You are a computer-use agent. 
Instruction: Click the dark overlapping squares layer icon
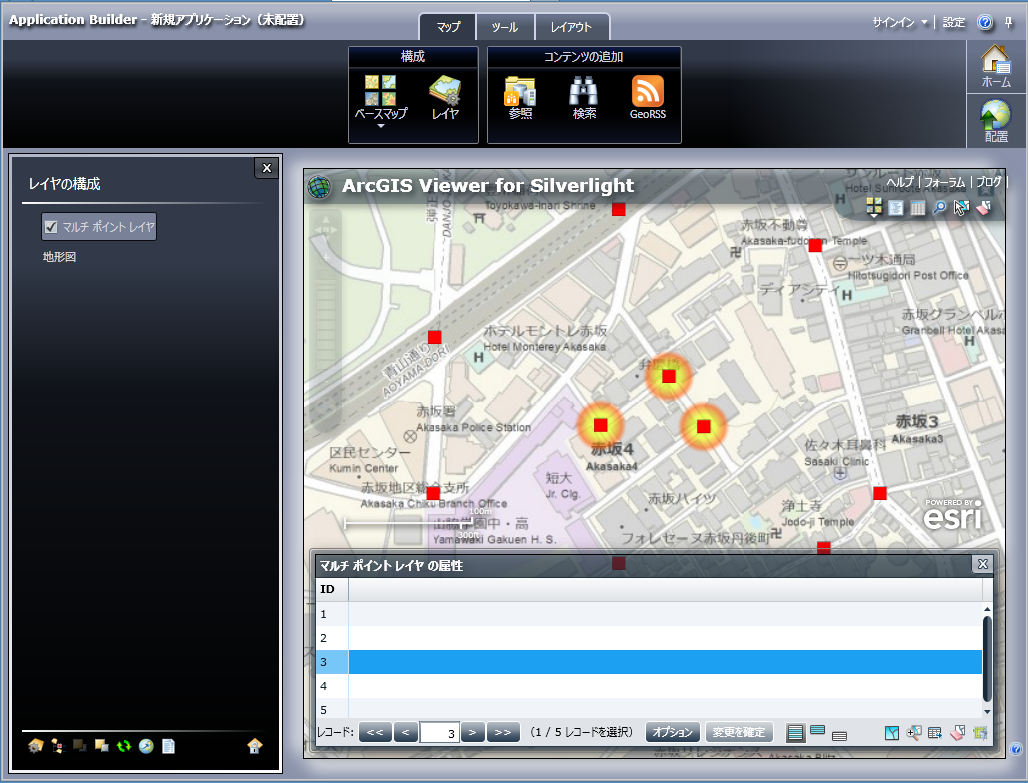pos(80,746)
